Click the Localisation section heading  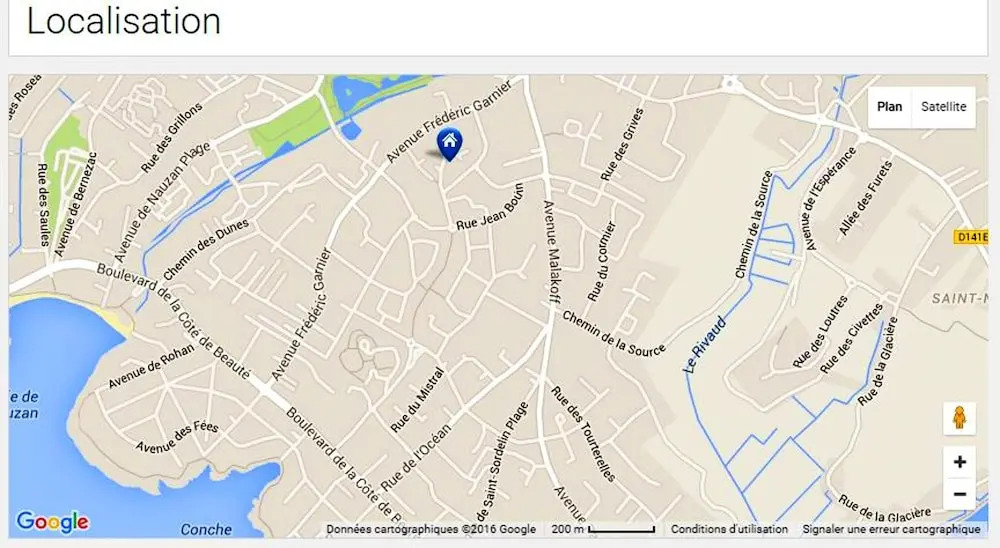coord(124,20)
